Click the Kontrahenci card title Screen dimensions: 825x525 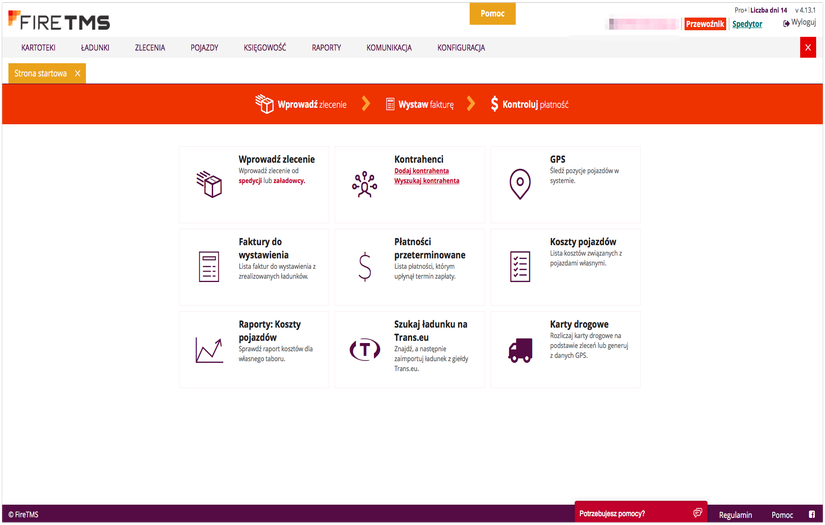click(419, 159)
